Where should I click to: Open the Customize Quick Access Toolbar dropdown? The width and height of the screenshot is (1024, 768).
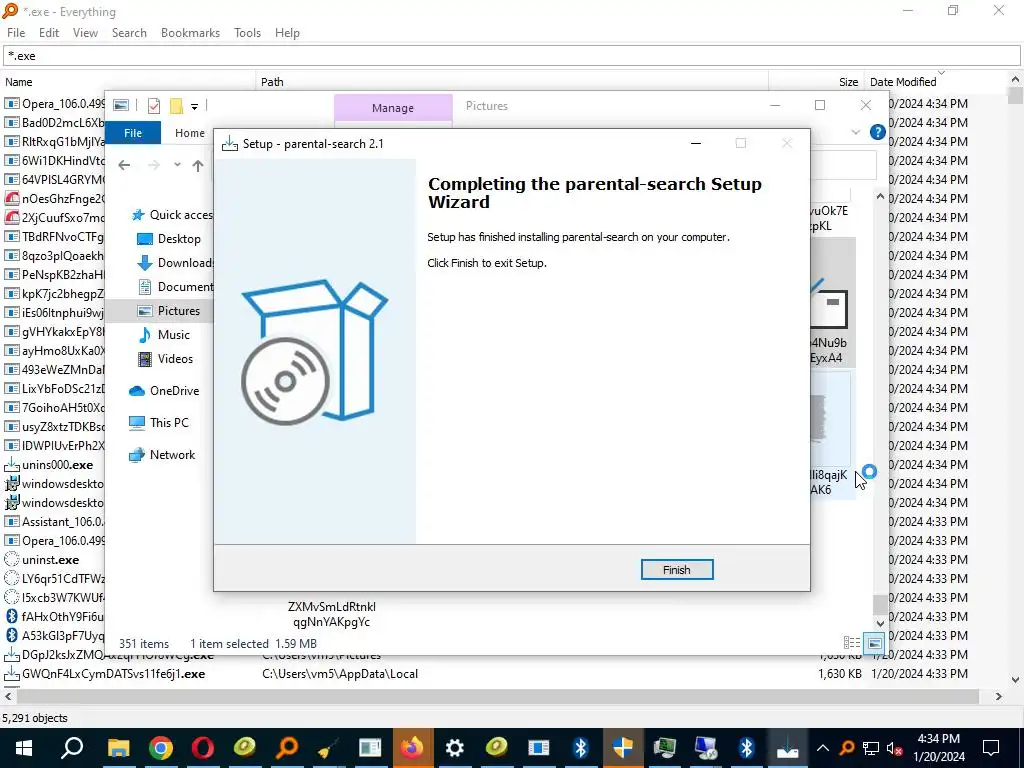point(194,106)
